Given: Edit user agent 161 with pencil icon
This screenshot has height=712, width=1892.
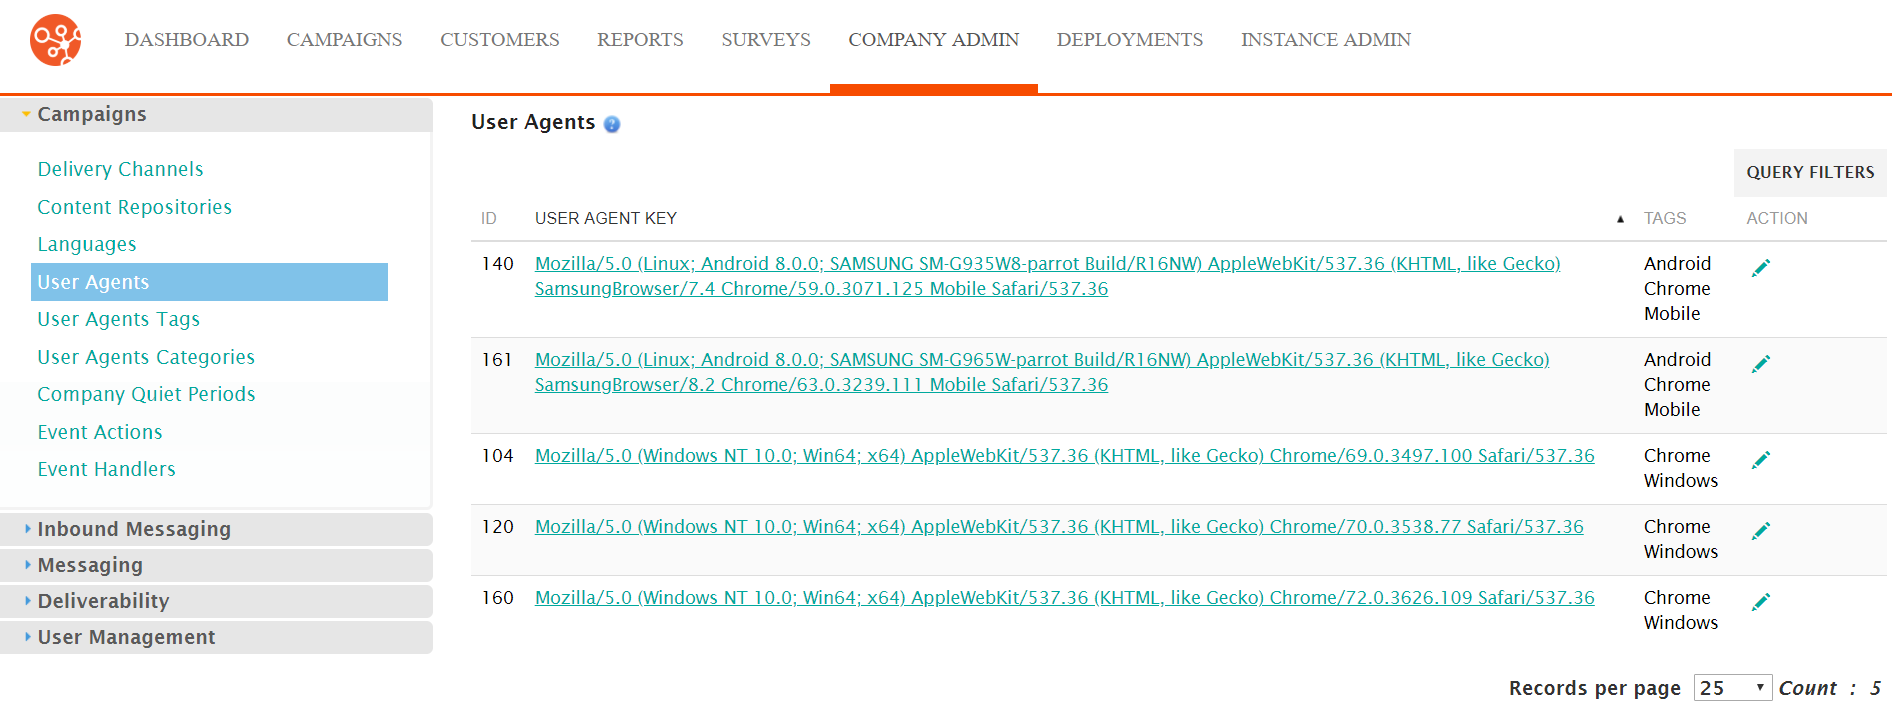Looking at the screenshot, I should (x=1761, y=364).
